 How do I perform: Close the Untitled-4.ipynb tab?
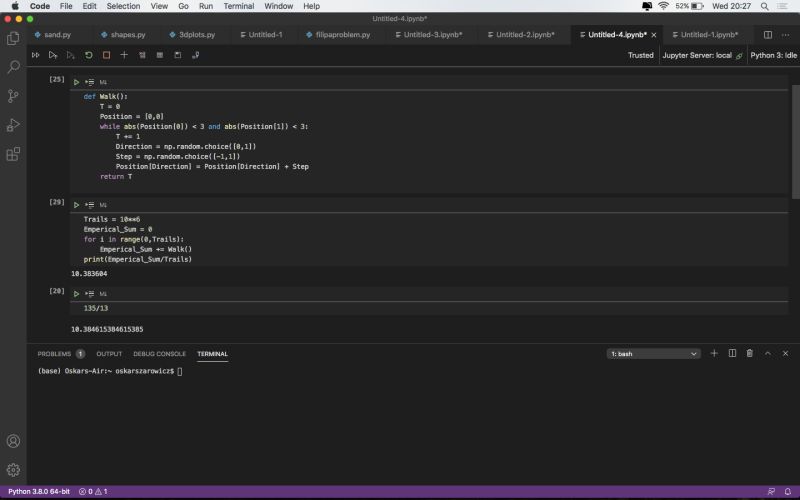click(x=654, y=35)
